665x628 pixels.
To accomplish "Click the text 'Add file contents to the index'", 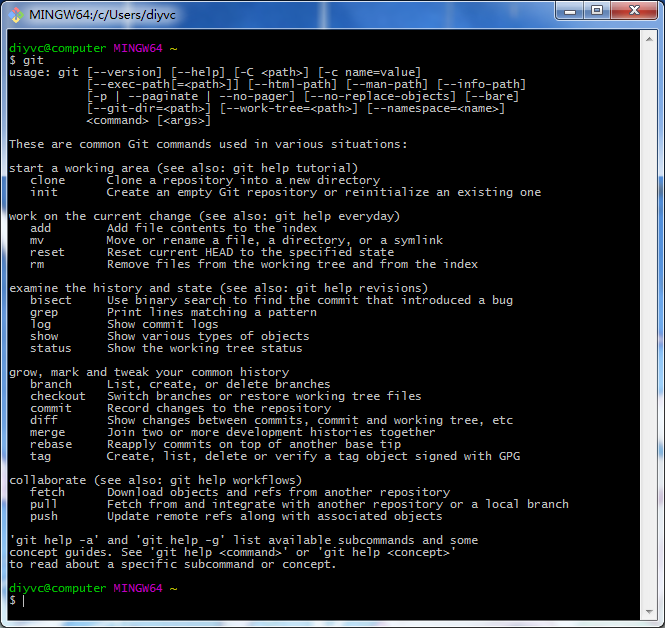I will (x=212, y=228).
